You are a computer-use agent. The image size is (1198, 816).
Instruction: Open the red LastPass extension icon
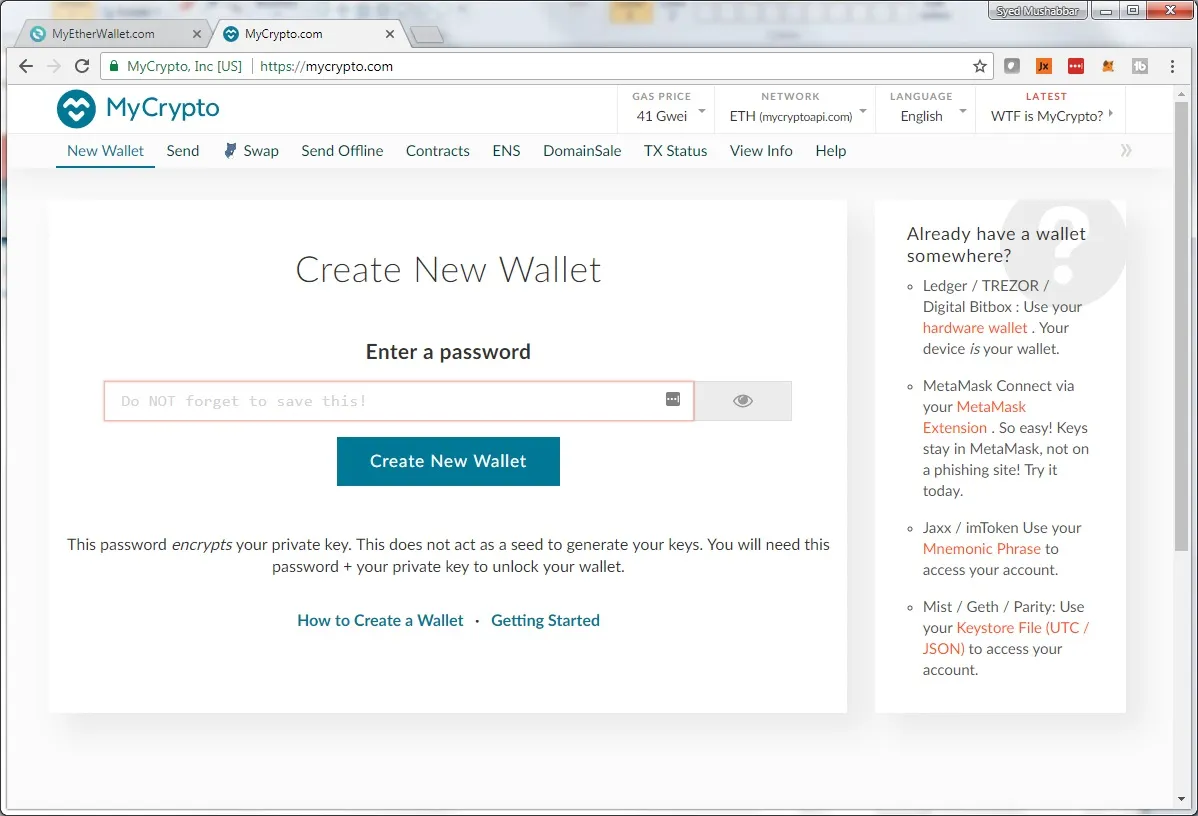tap(1076, 66)
